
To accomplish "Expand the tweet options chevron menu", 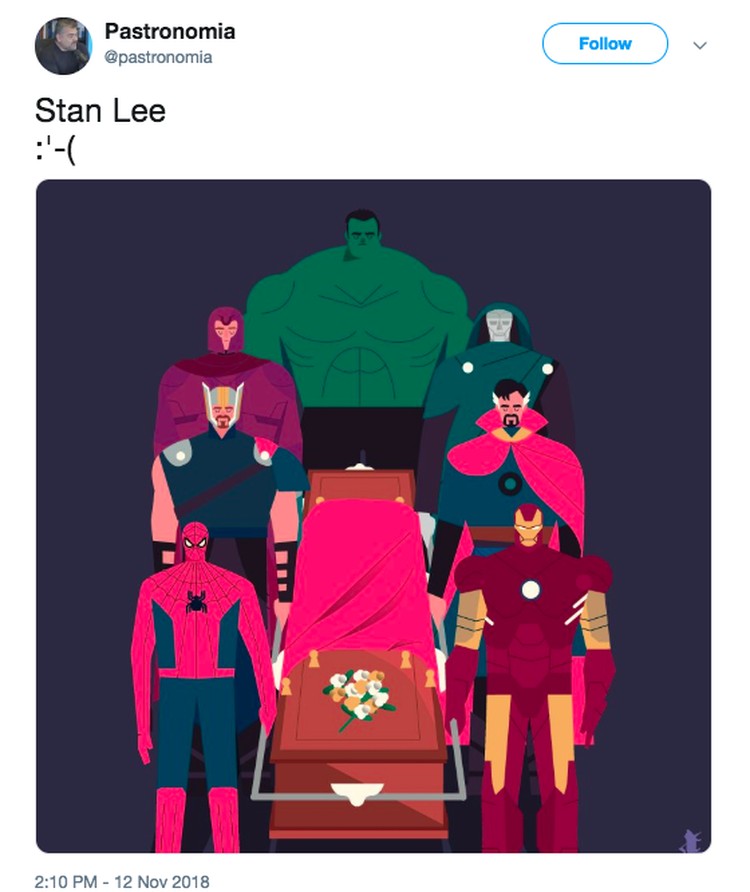I will (700, 45).
